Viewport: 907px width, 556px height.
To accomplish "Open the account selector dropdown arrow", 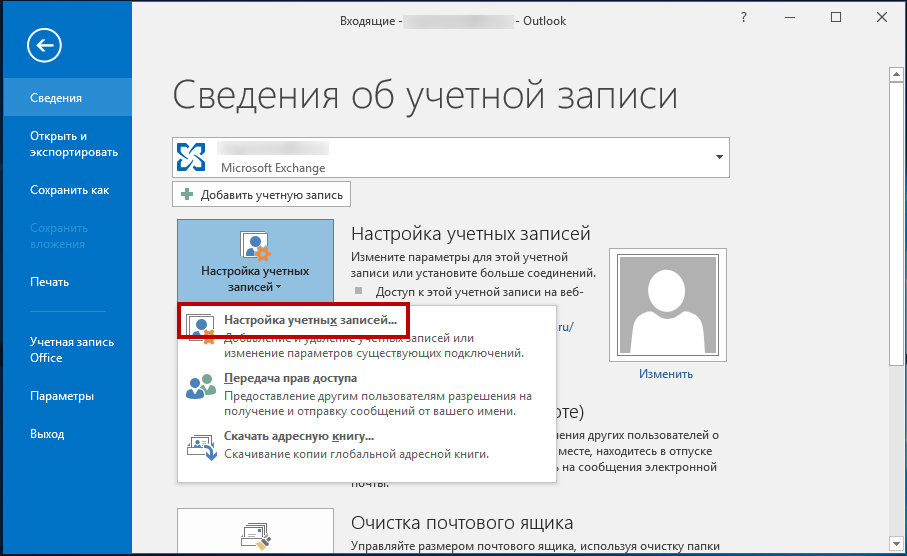I will tap(719, 157).
